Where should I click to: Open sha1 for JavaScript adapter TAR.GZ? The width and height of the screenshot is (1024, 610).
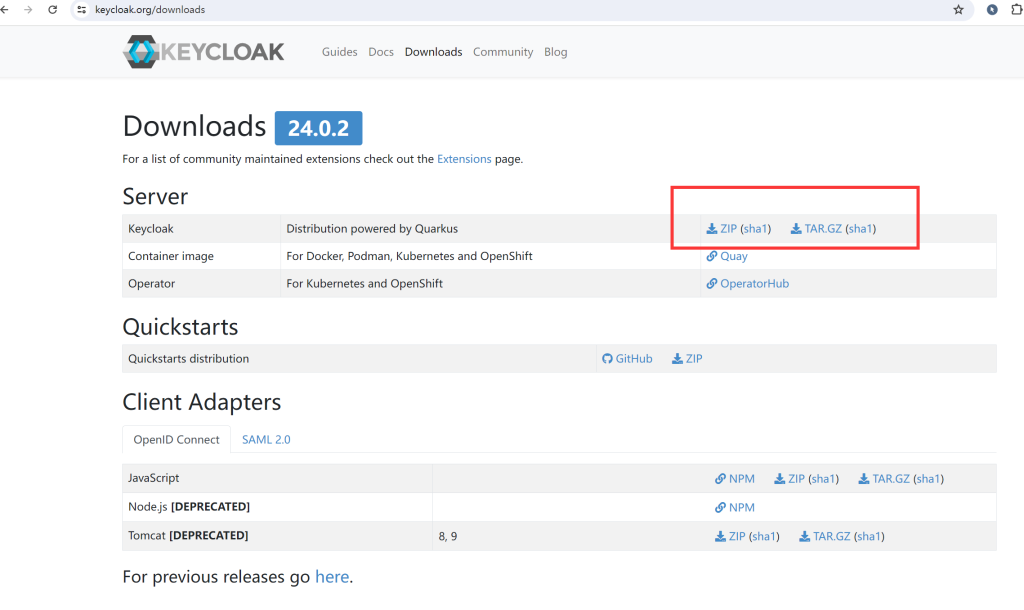point(929,479)
